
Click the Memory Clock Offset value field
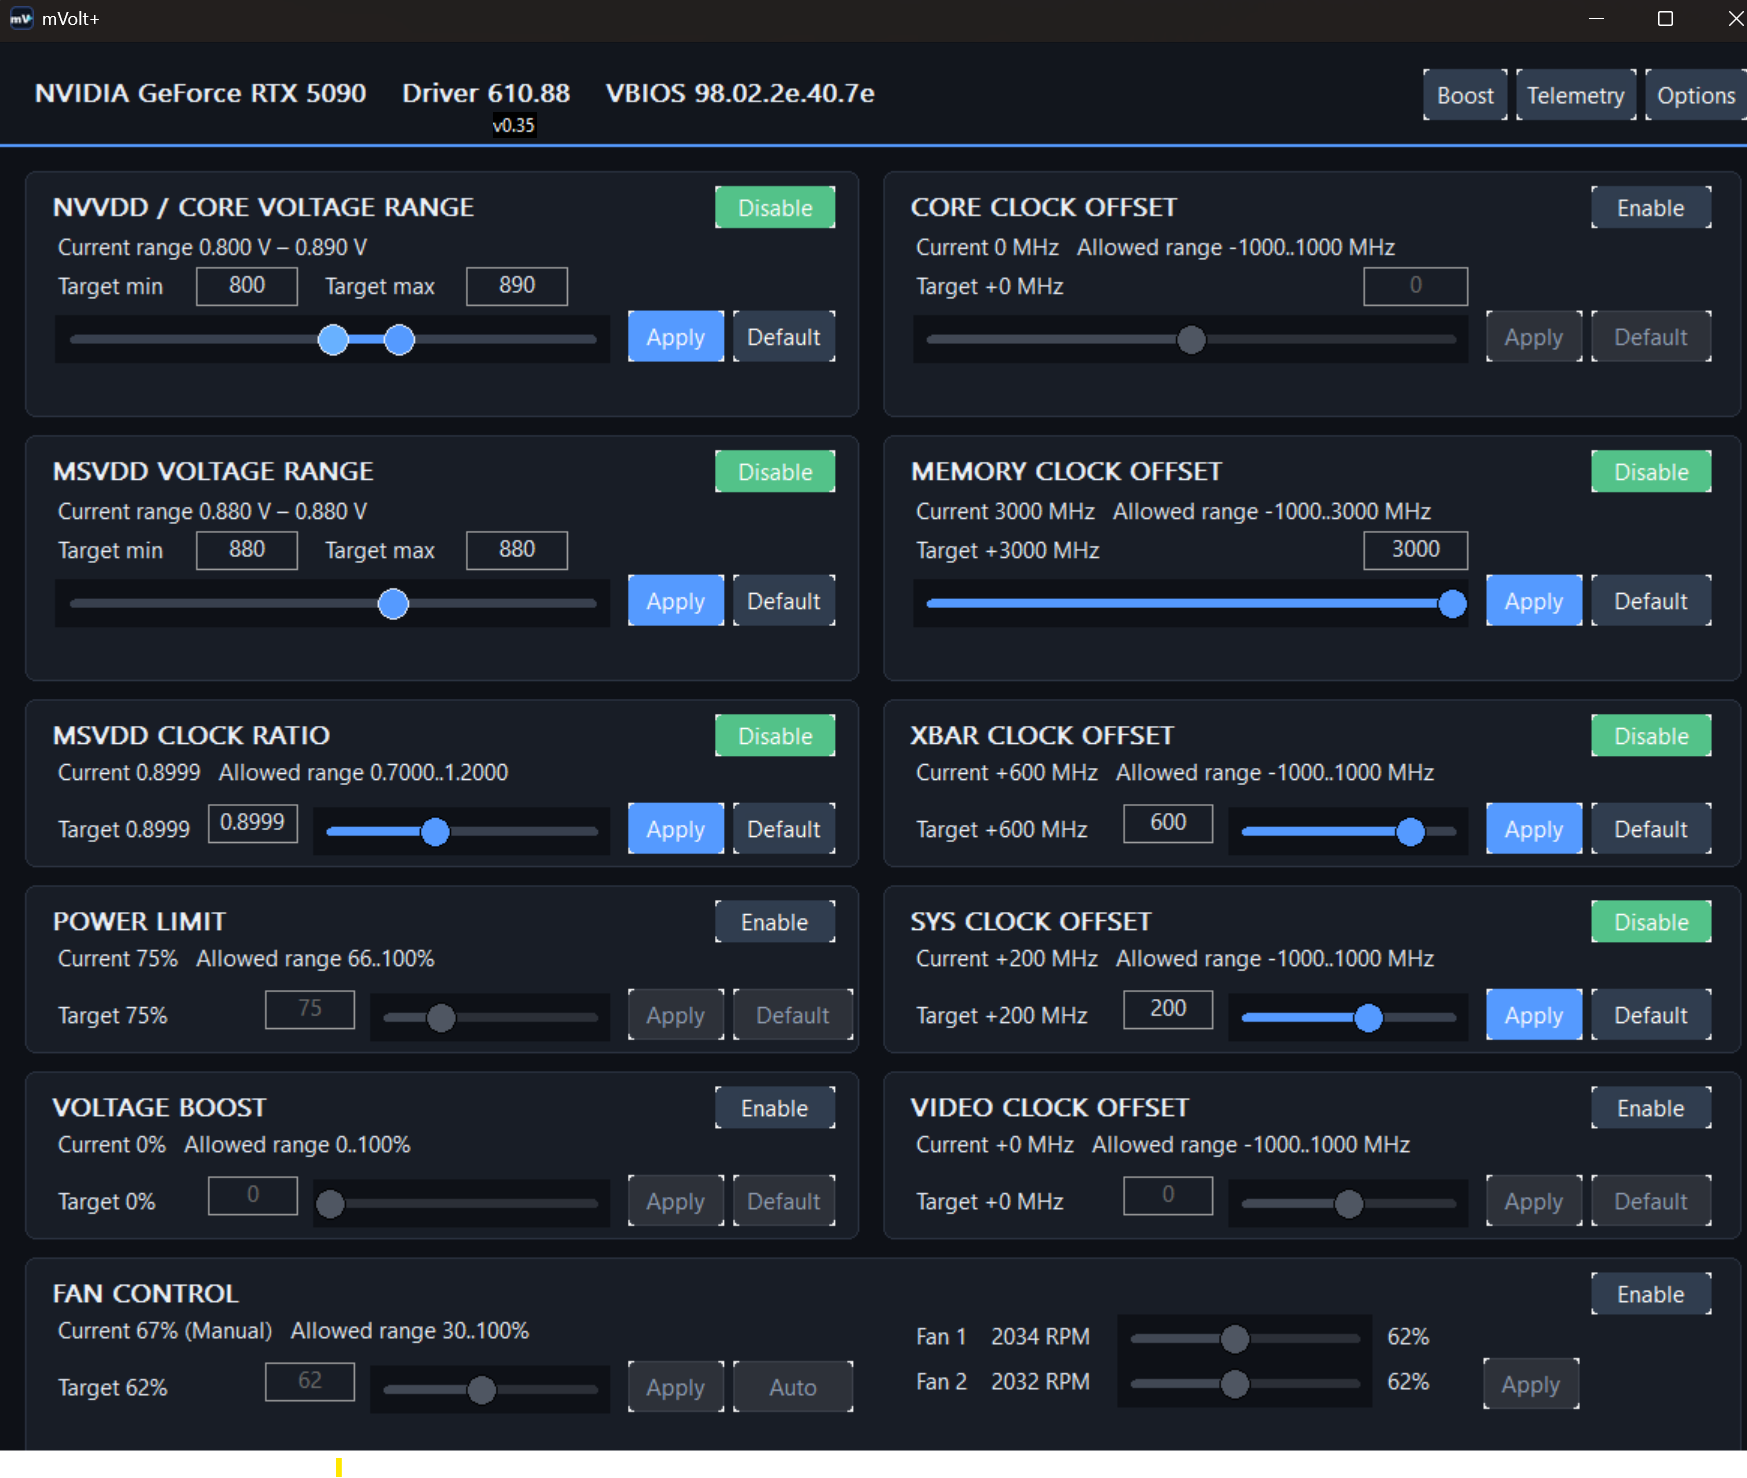[1416, 550]
